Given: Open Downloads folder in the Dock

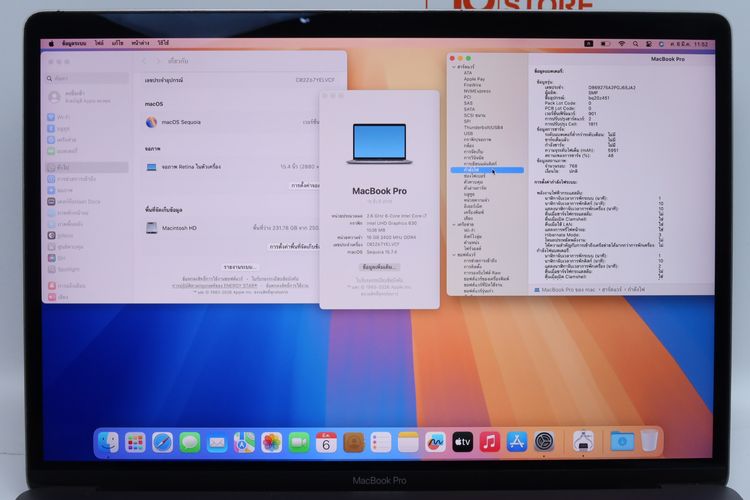Looking at the screenshot, I should point(622,442).
